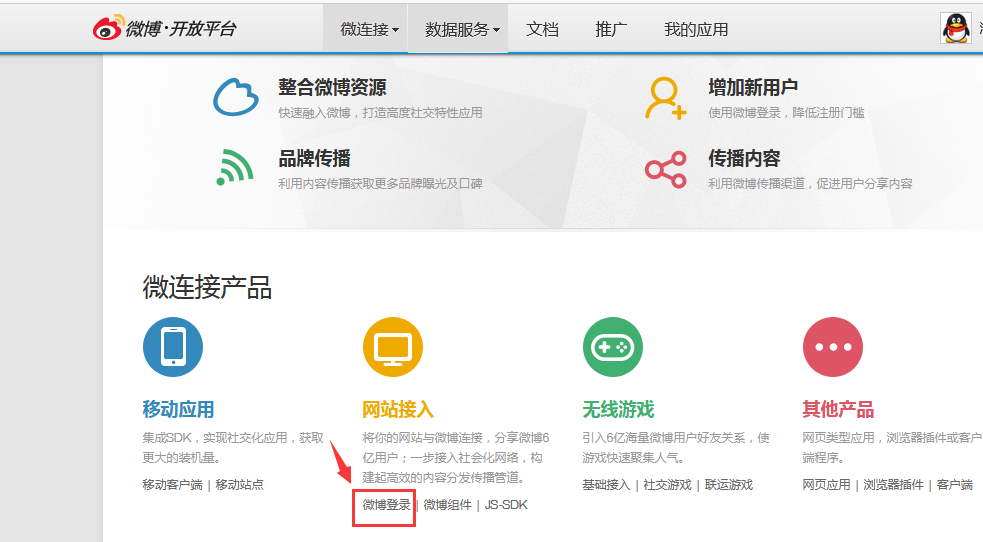Expand the 微连接 dropdown menu
The height and width of the screenshot is (542, 983).
point(369,30)
